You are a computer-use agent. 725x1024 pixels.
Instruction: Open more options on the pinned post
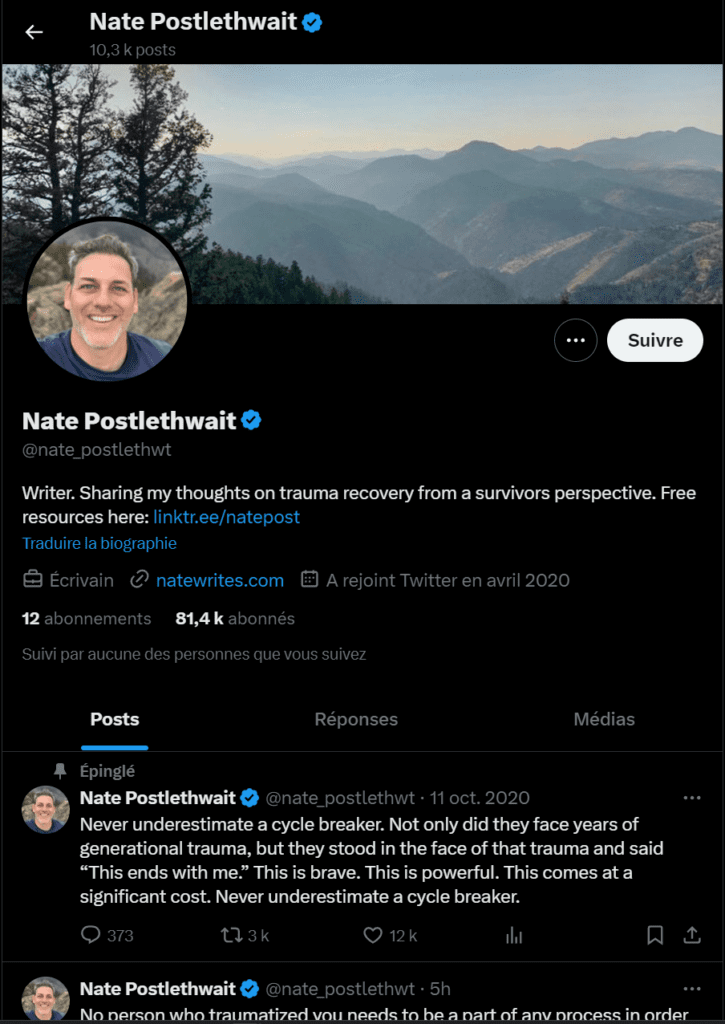tap(691, 797)
